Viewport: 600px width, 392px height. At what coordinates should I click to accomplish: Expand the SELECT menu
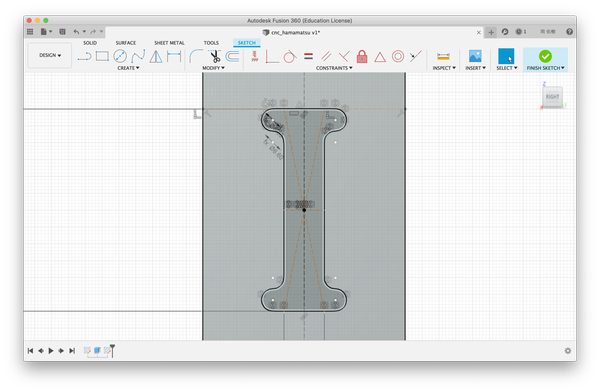(507, 68)
